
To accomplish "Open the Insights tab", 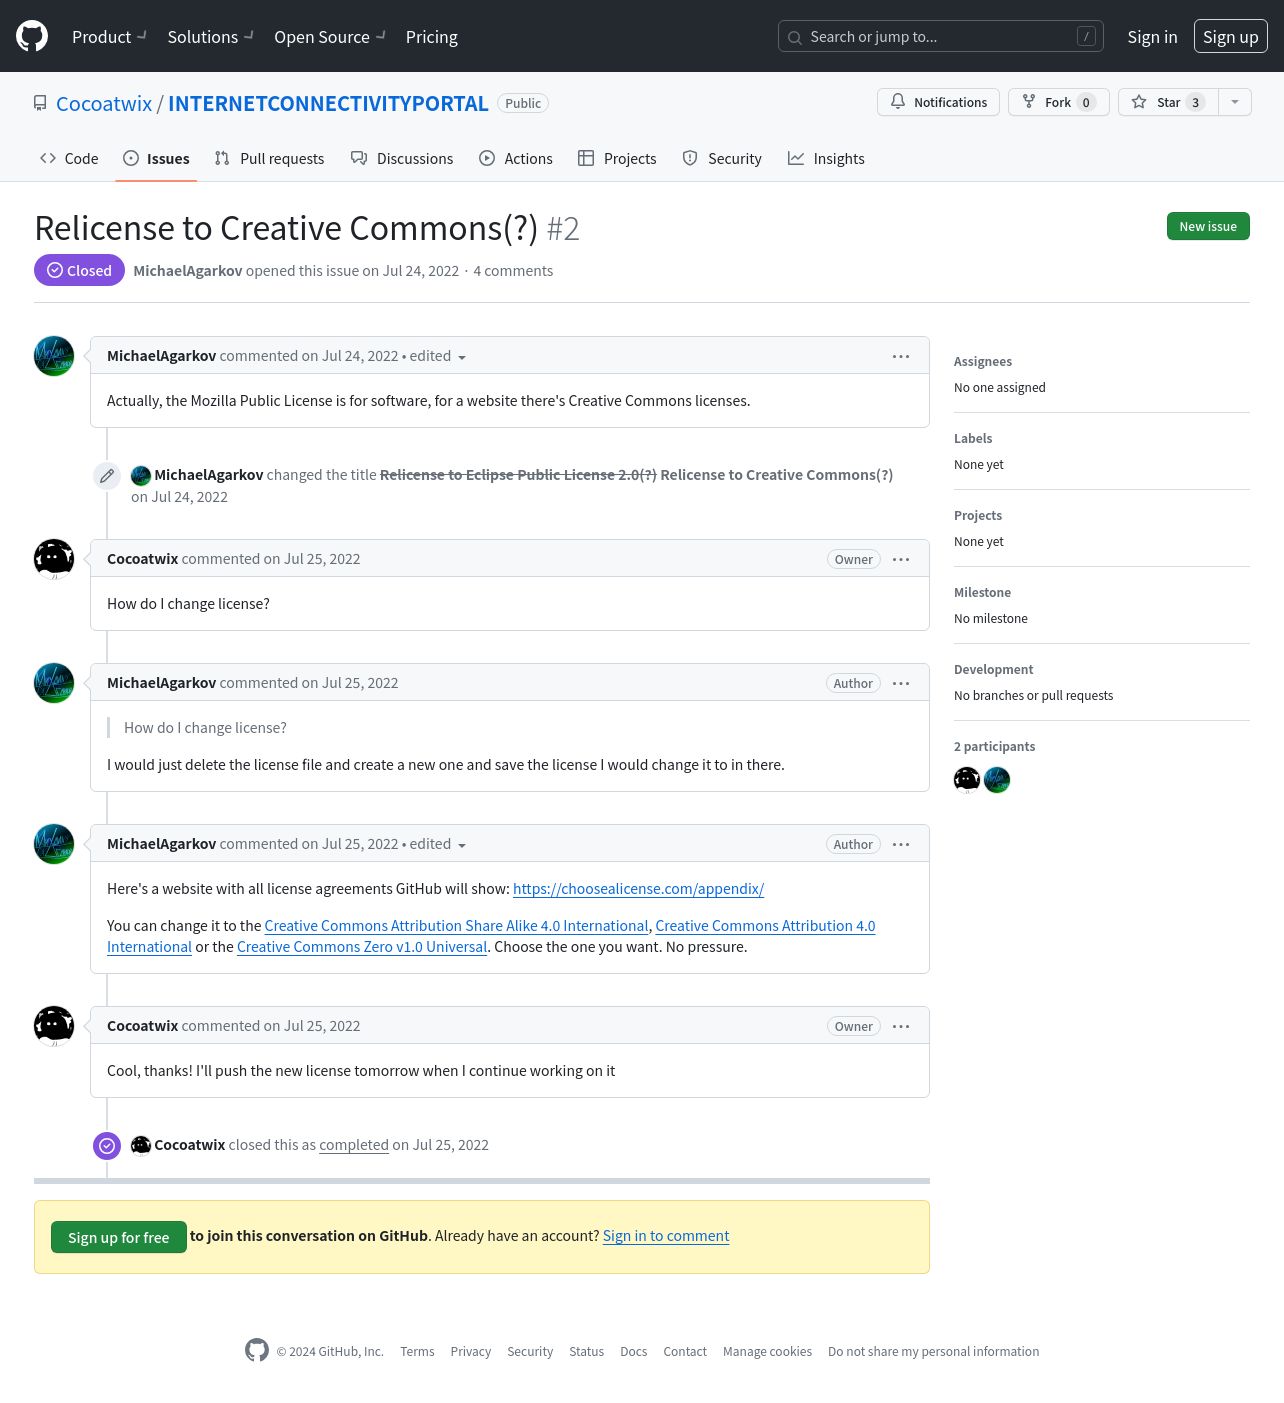I will pos(826,158).
